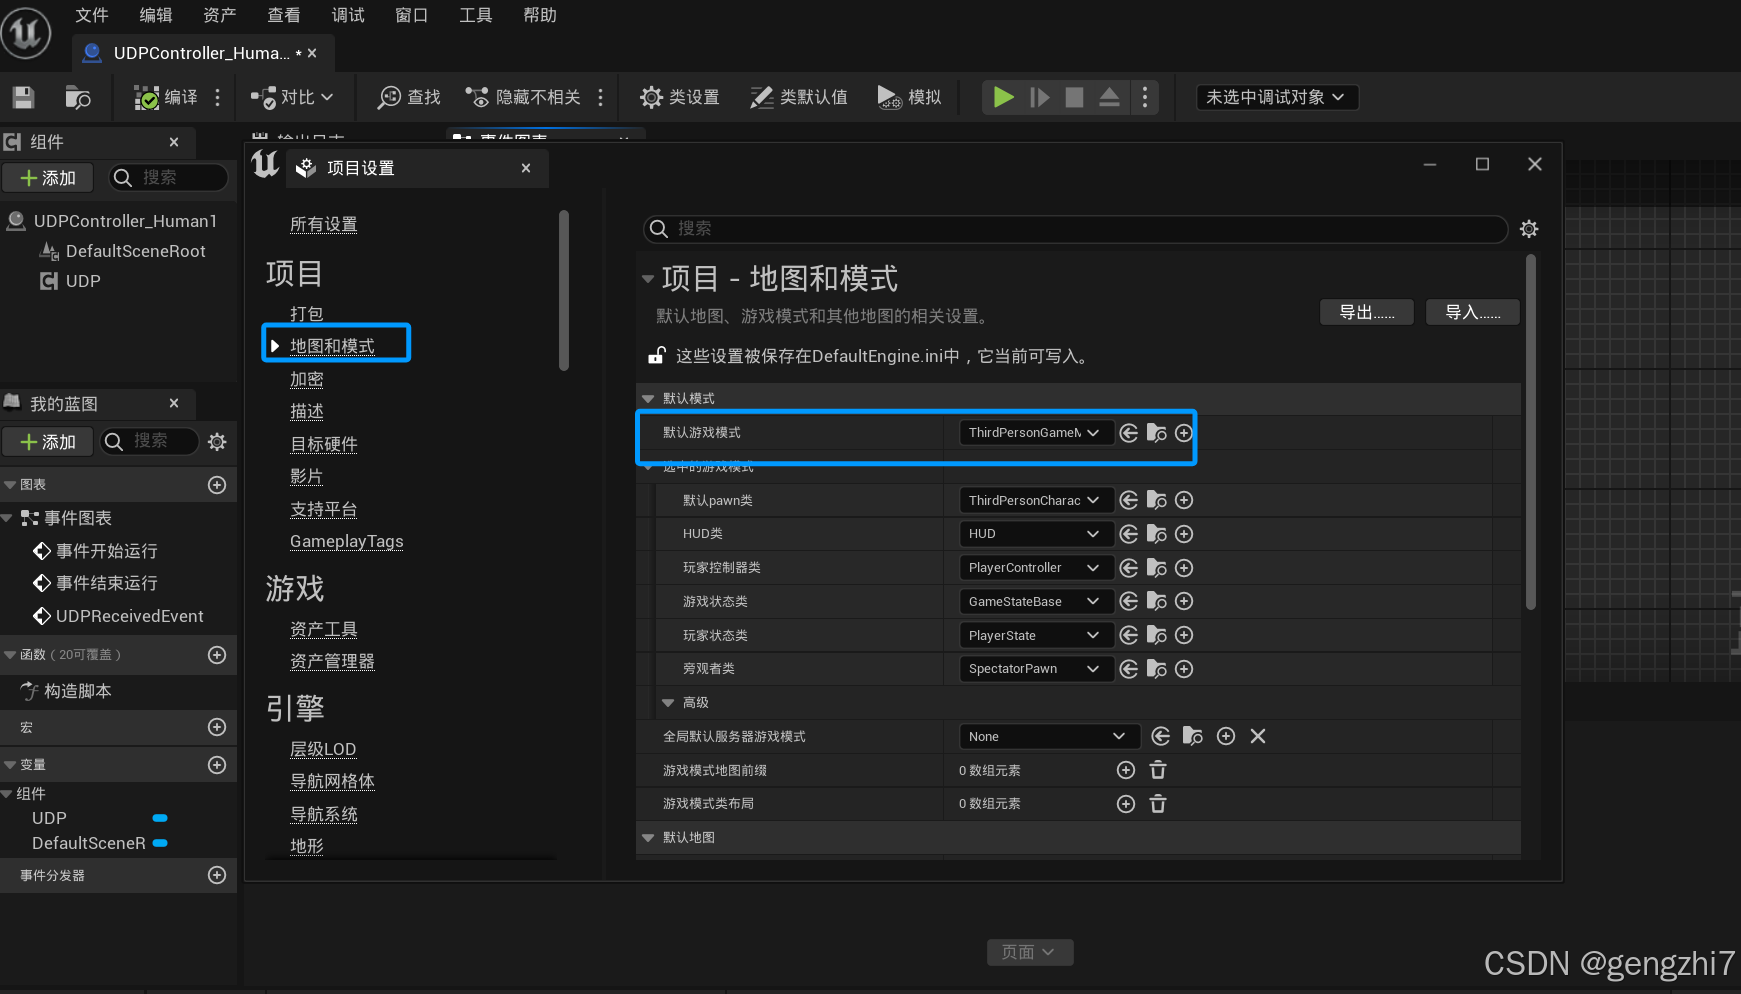Collapse the 高级 section
This screenshot has height=994, width=1741.
(668, 702)
